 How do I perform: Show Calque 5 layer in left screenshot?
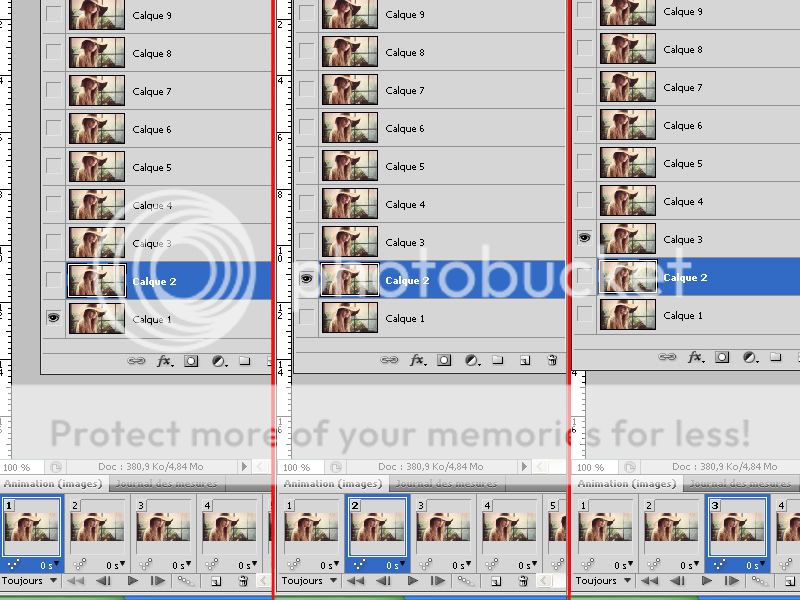[x=53, y=166]
